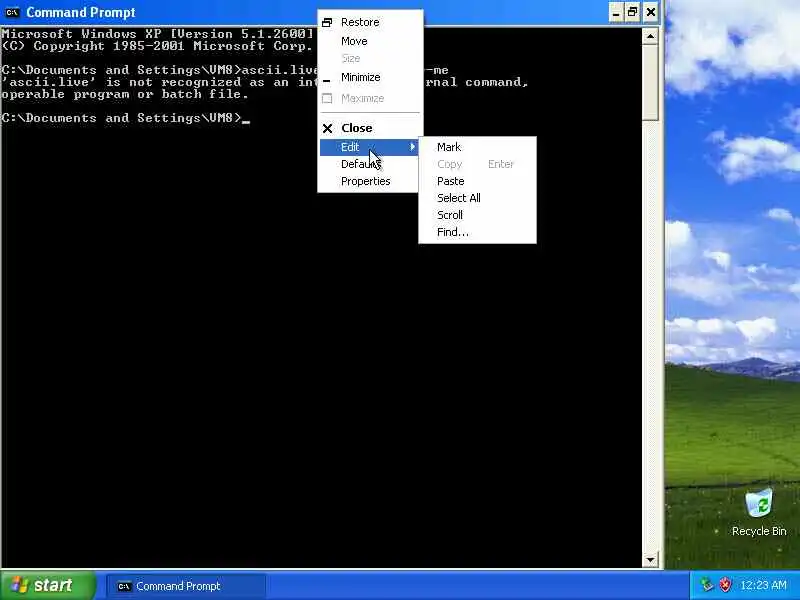Click the "operable program or batch file." line
800x600 pixels.
pos(124,94)
